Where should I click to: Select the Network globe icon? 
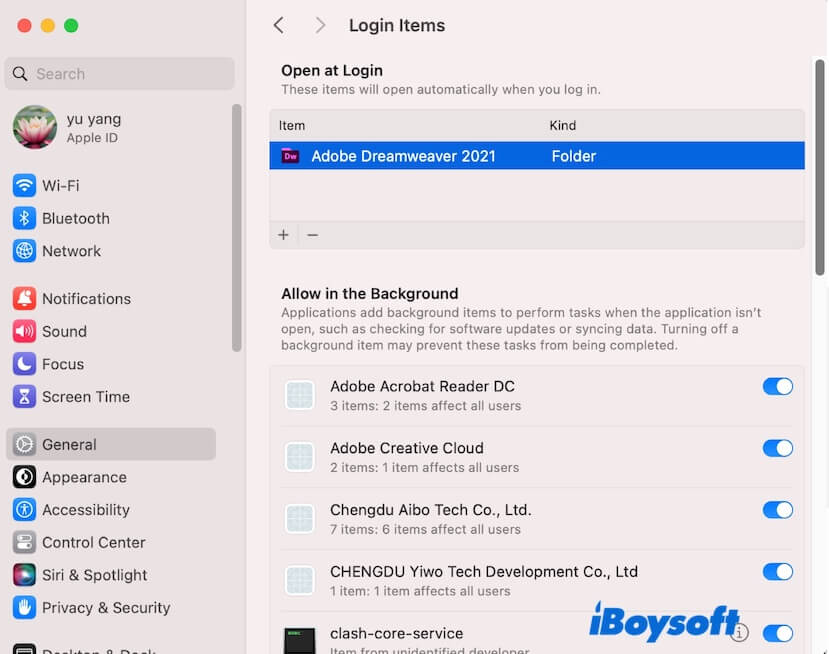pos(24,251)
